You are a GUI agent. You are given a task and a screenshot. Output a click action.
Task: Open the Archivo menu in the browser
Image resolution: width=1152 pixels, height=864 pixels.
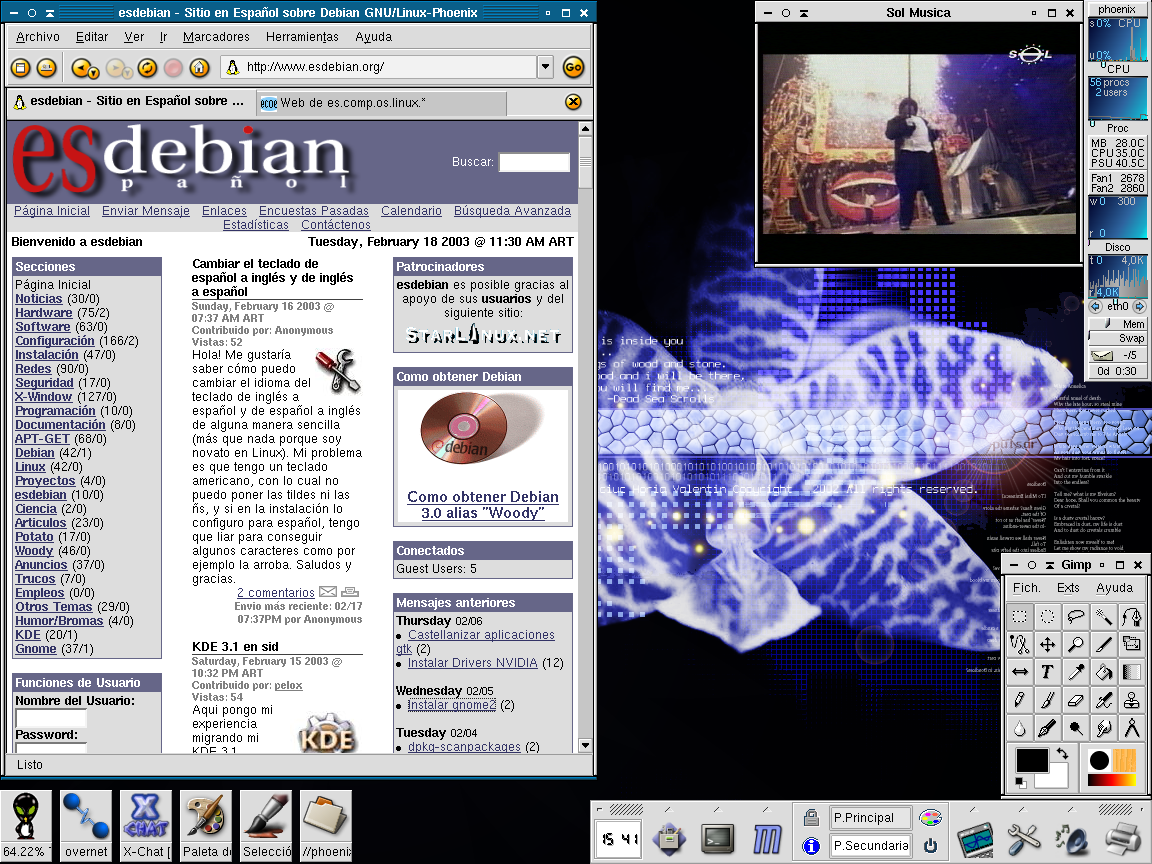tap(38, 37)
